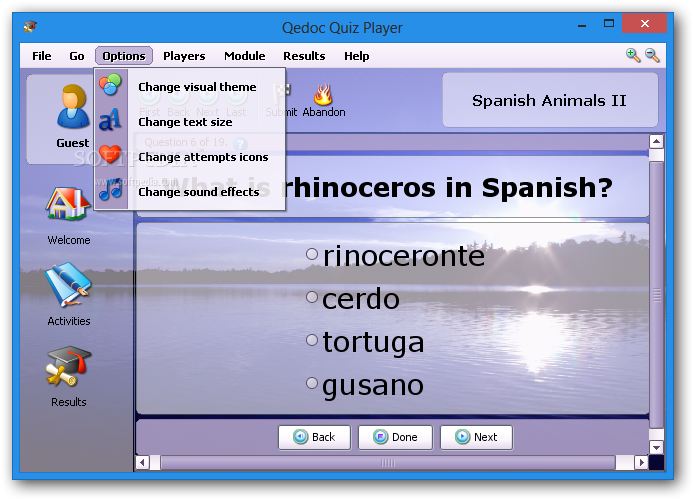This screenshot has width=694, height=500.
Task: Click the music notes sound effects icon
Action: click(x=110, y=190)
